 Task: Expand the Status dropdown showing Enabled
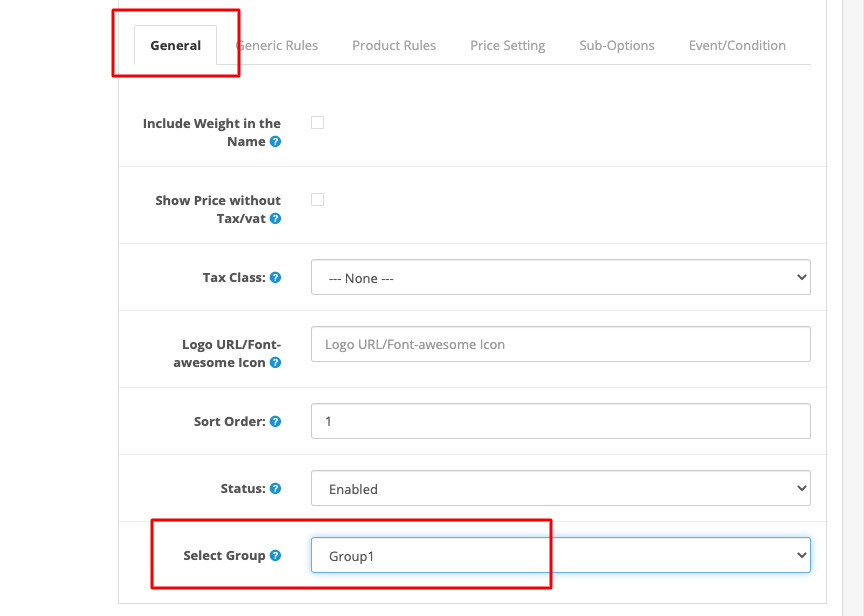(560, 488)
